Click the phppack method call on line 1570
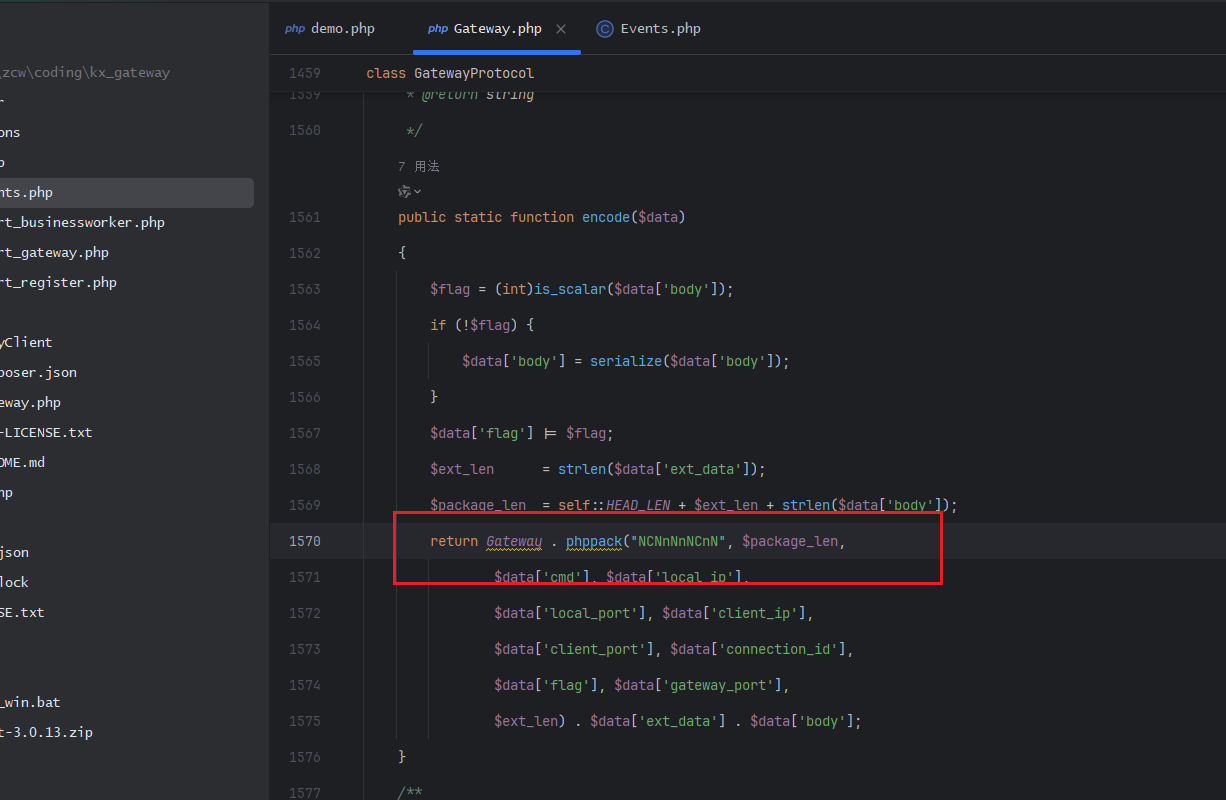 593,541
